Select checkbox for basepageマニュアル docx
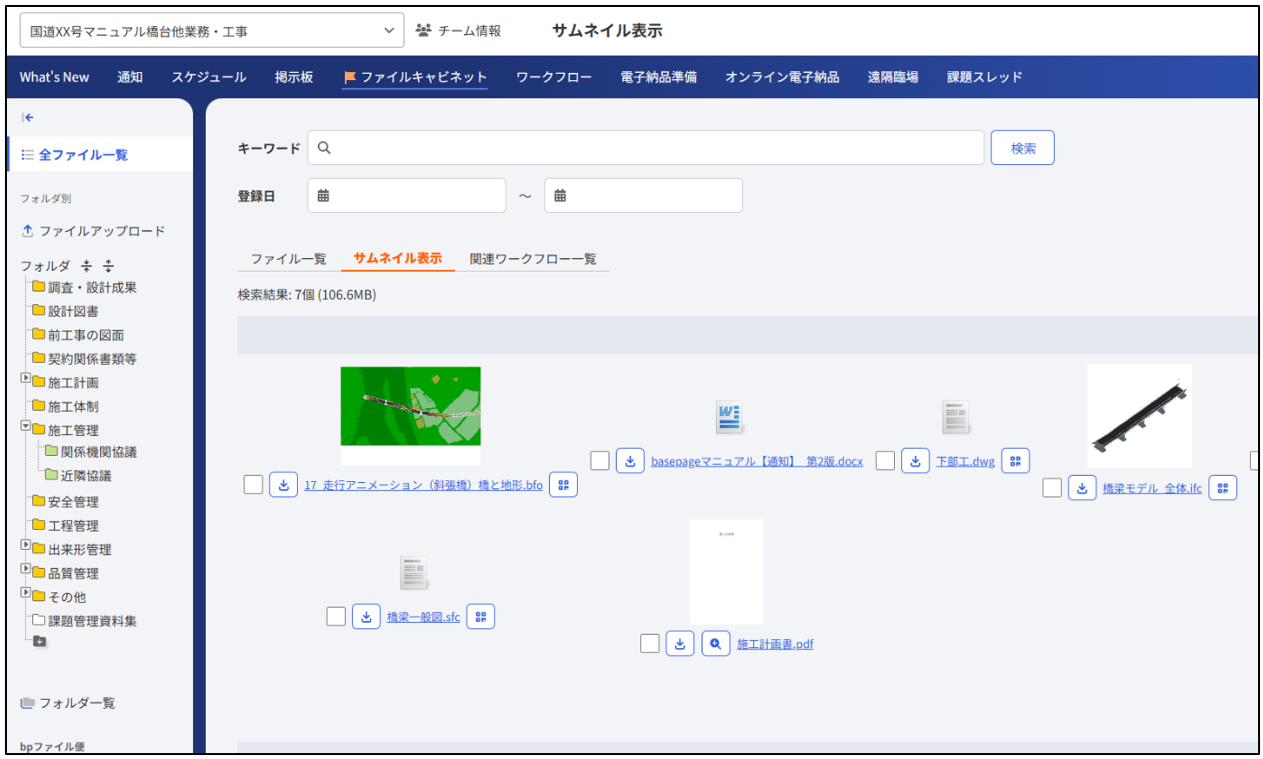 tap(600, 461)
